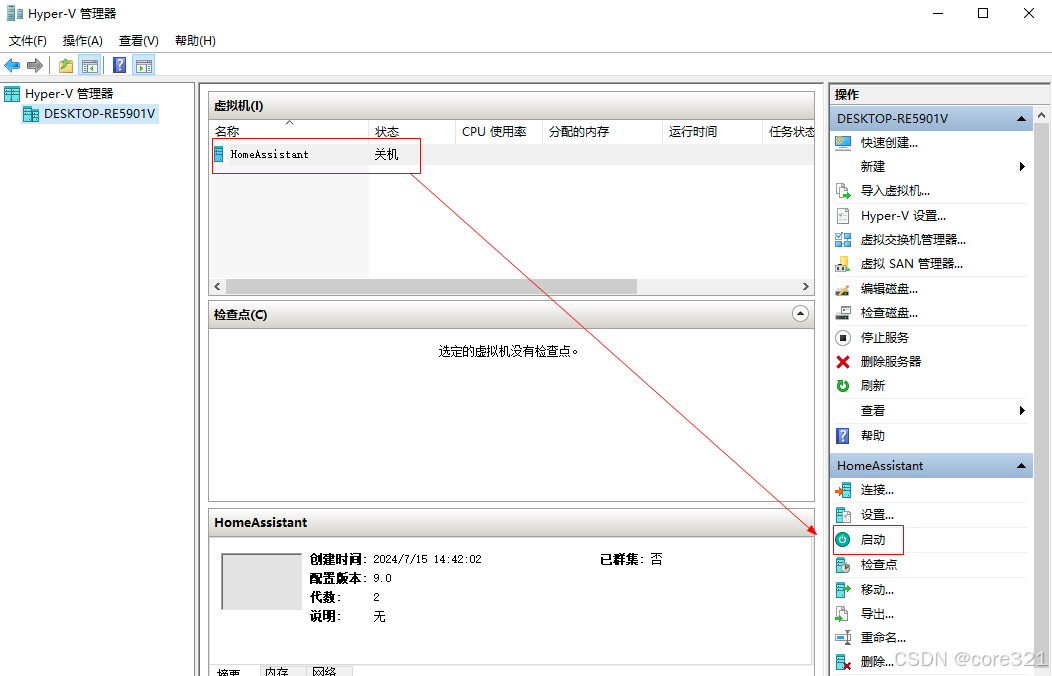
Task: Open the 操作(A) menu
Action: pos(83,40)
